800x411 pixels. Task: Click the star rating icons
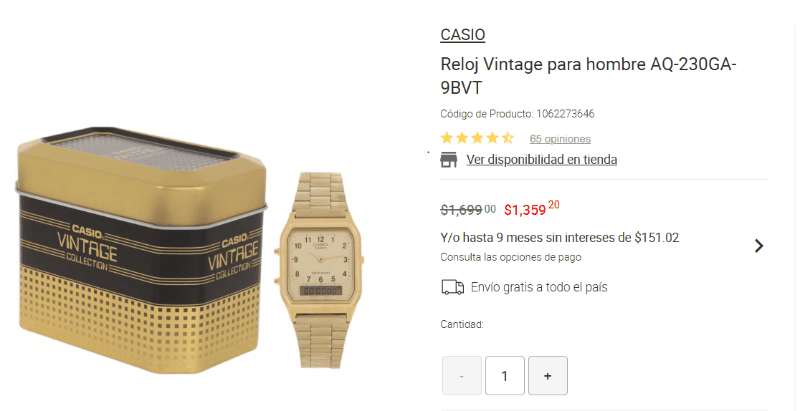click(477, 138)
